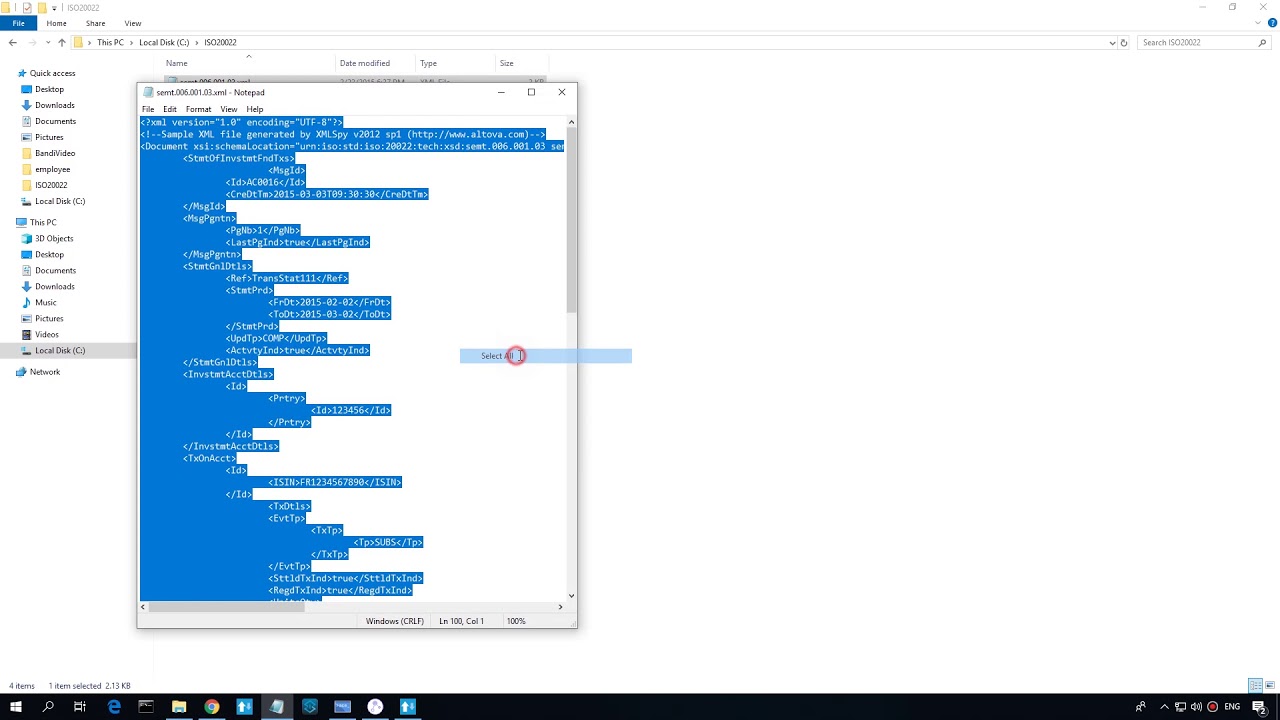Open Downloads under Quick access
This screenshot has width=1280, height=720.
(54, 105)
